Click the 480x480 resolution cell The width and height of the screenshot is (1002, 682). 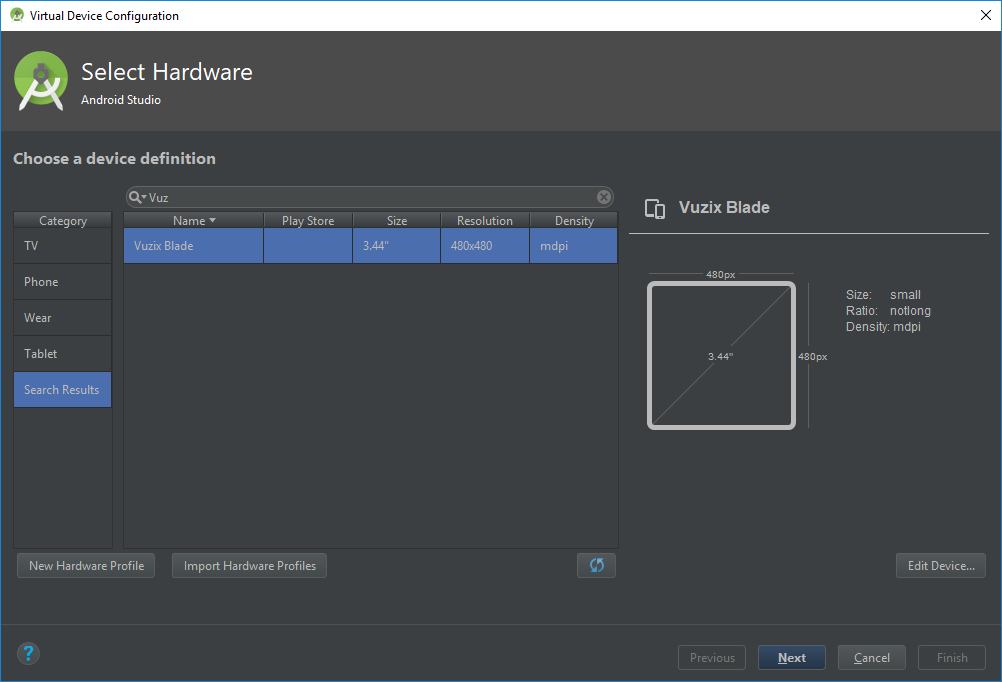pos(485,245)
